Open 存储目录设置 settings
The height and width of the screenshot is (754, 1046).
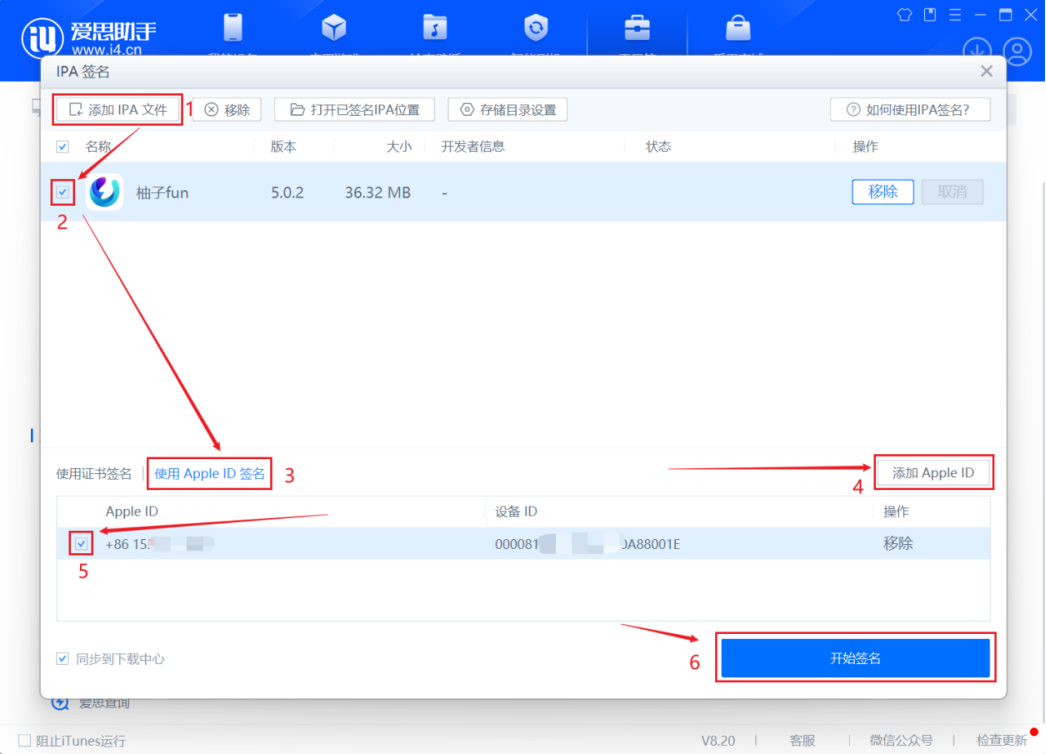tap(508, 109)
